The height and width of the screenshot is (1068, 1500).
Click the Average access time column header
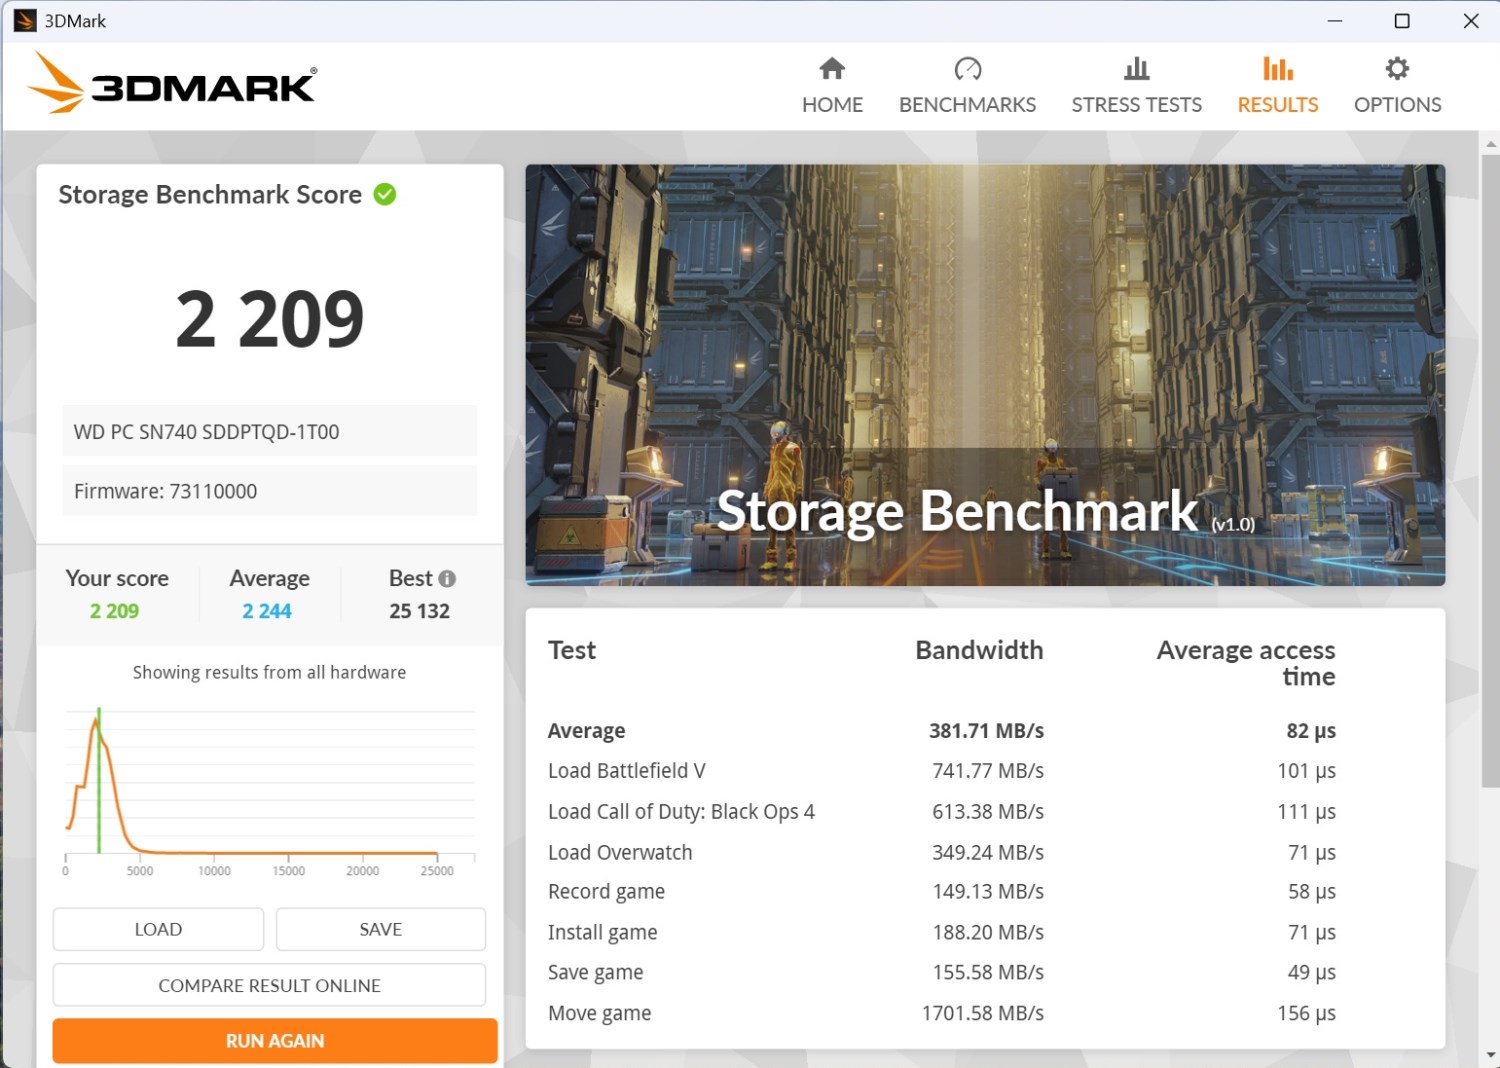tap(1246, 663)
